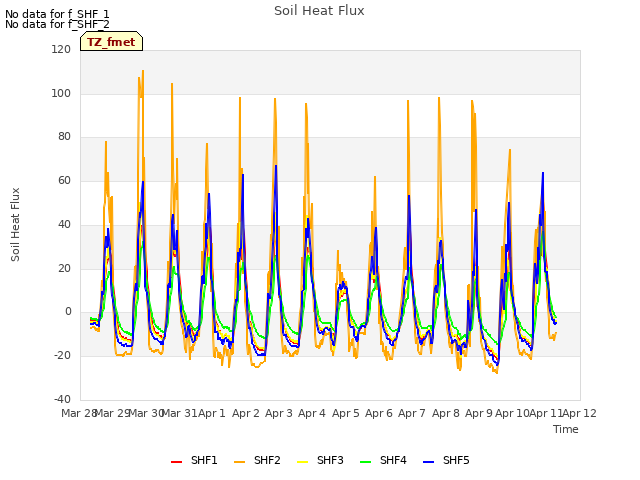Viewport: 640px width, 480px height.
Task: Click the SHF5 blue legend swatch
Action: [x=429, y=462]
